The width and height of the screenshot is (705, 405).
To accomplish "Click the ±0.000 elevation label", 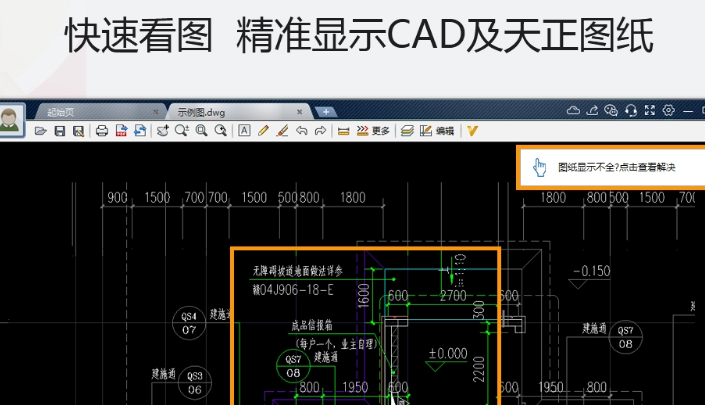I will (448, 354).
